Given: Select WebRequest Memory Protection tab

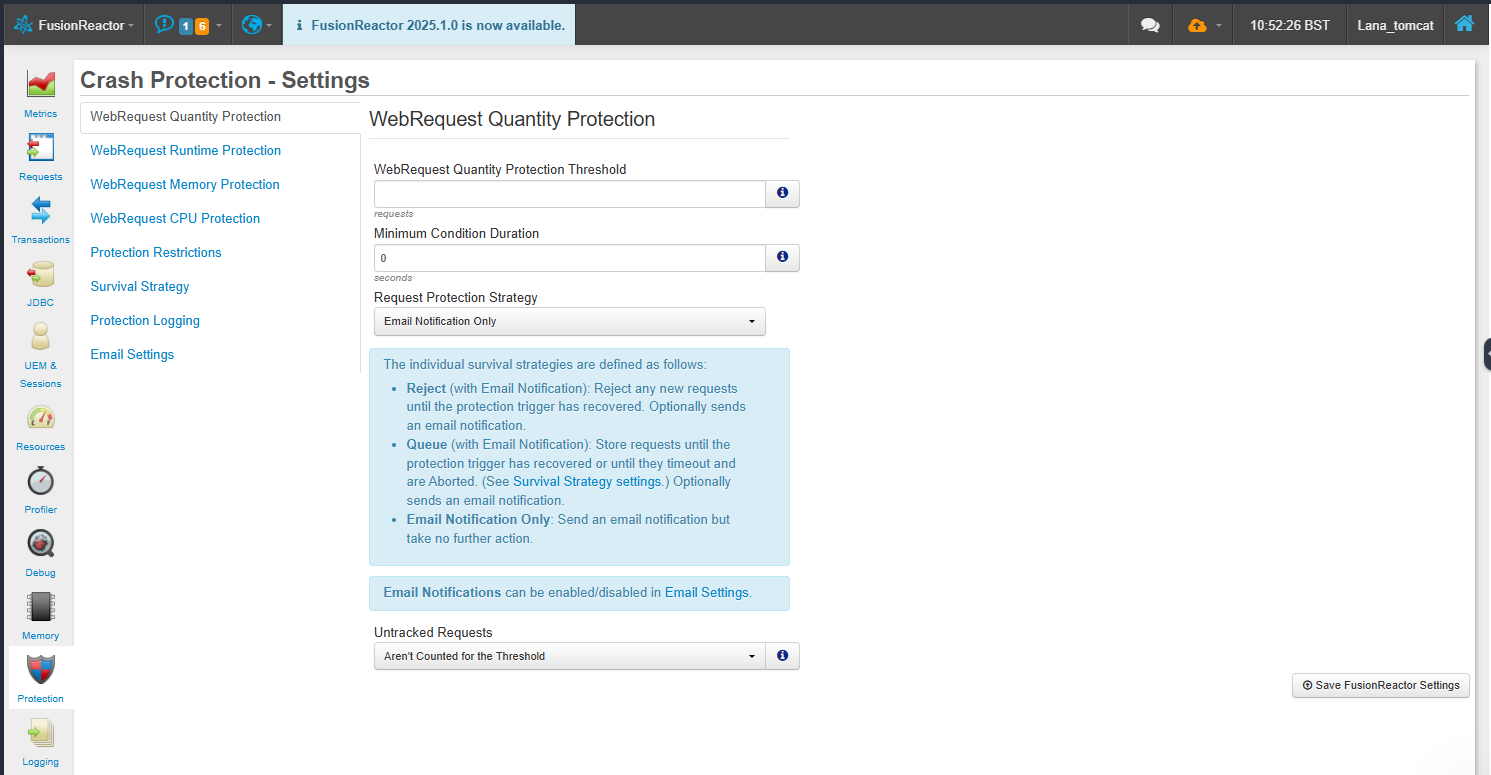Looking at the screenshot, I should 185,185.
